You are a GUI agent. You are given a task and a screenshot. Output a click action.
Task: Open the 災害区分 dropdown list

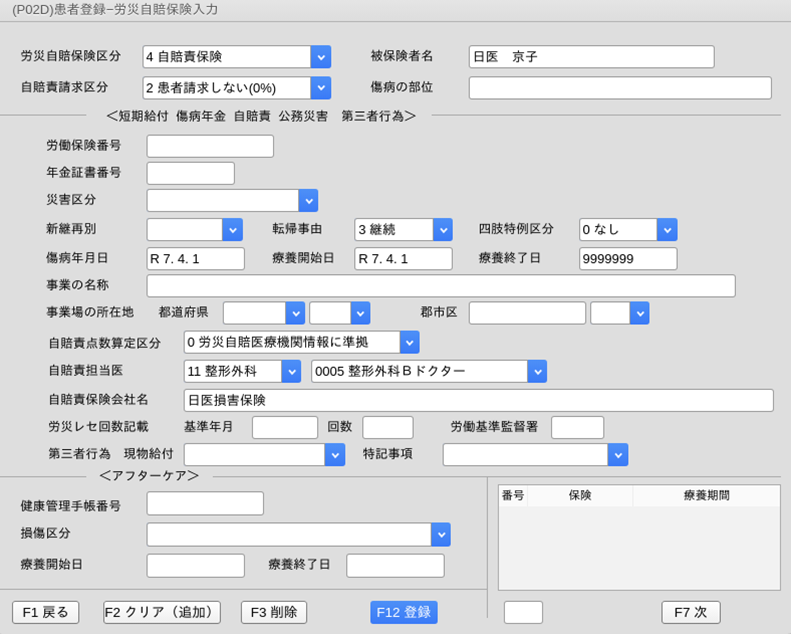point(308,201)
